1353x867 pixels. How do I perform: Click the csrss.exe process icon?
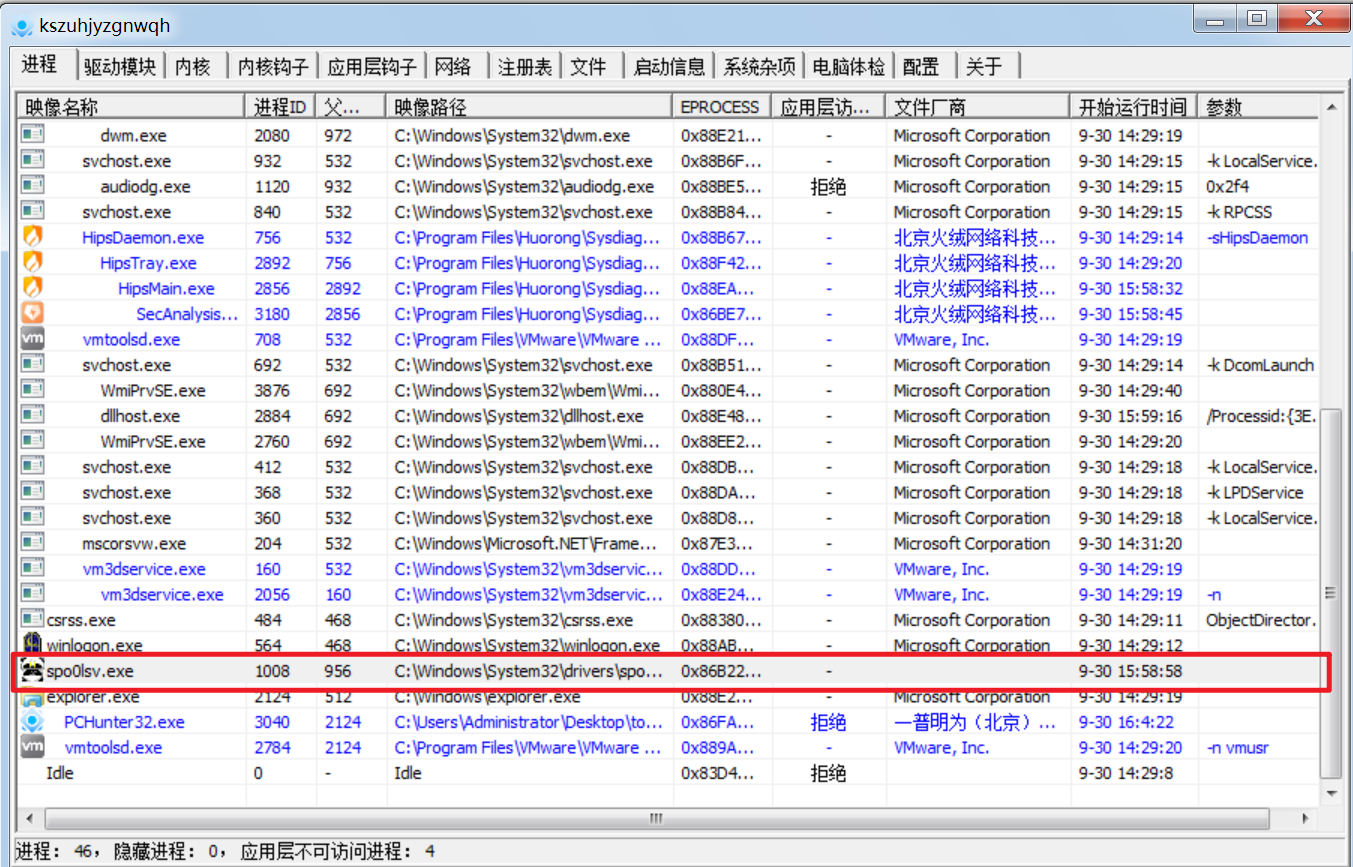pos(32,620)
